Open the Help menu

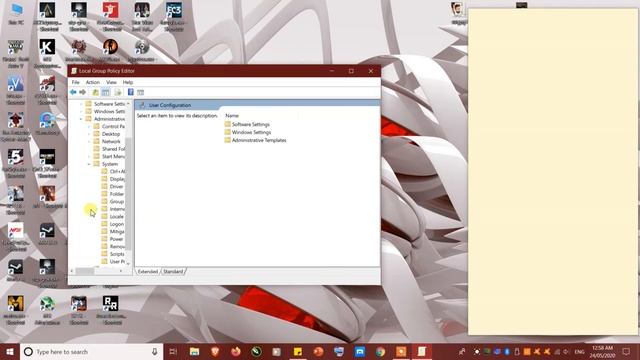click(x=128, y=82)
